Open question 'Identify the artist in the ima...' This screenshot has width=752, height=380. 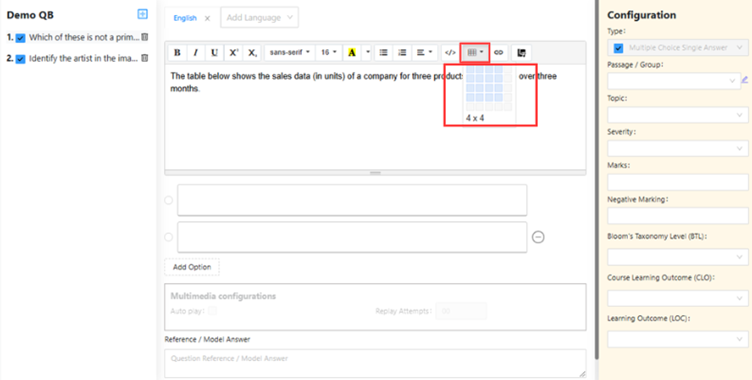tap(83, 59)
